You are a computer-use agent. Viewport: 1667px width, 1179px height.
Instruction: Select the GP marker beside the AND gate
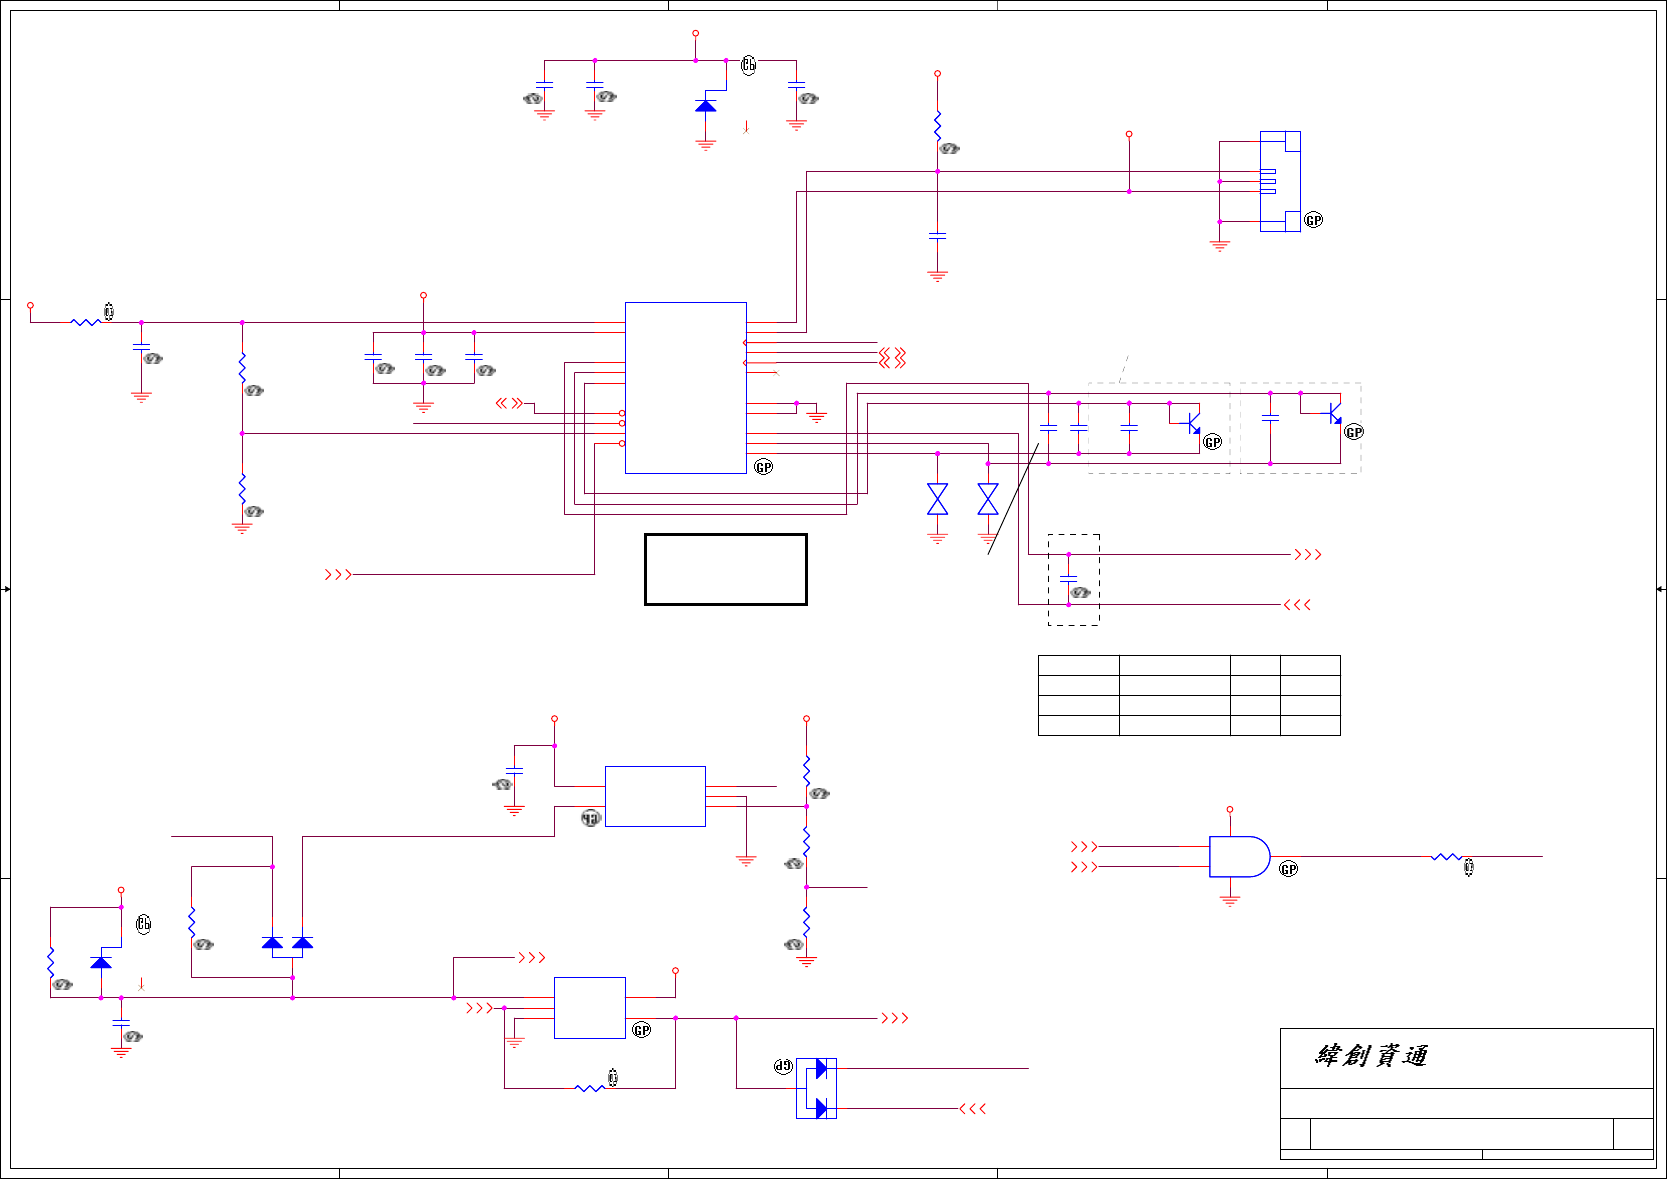point(1289,869)
